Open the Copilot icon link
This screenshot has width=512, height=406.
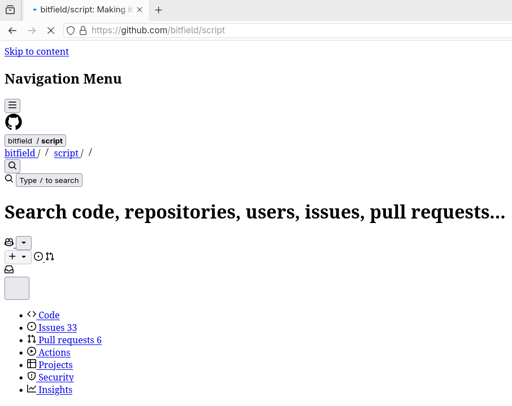(x=9, y=242)
